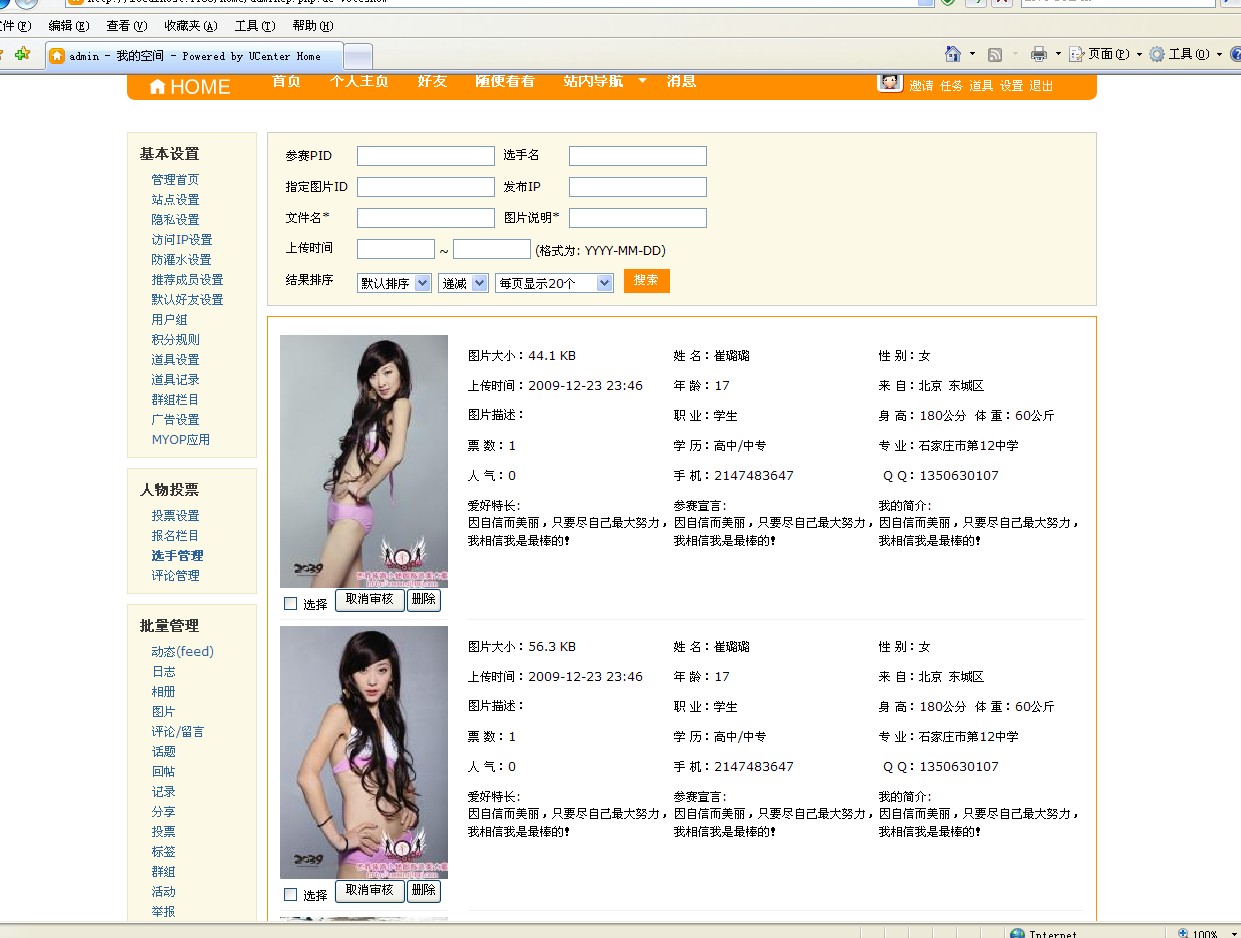The width and height of the screenshot is (1241, 938).
Task: Open the 默认排序 sort dropdown
Action: click(x=394, y=283)
